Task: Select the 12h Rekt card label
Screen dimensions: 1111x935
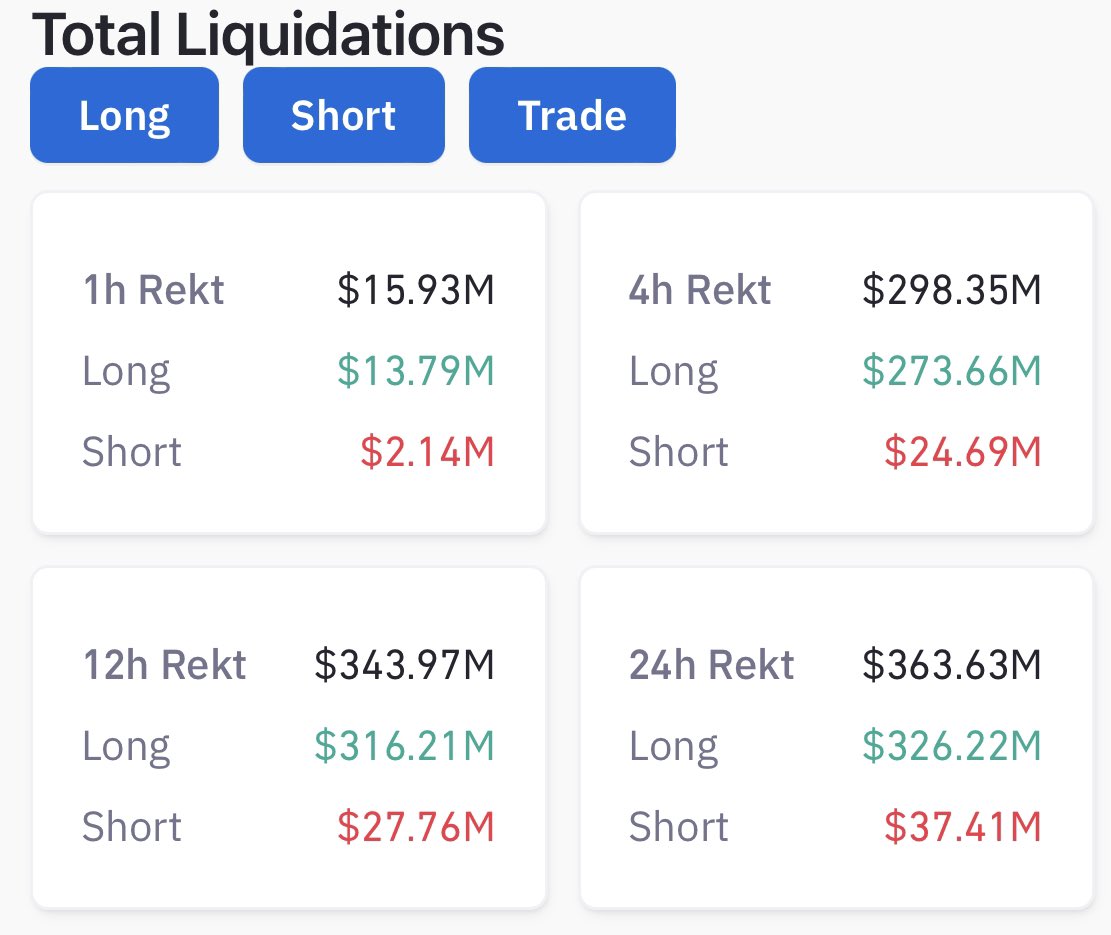Action: (164, 664)
